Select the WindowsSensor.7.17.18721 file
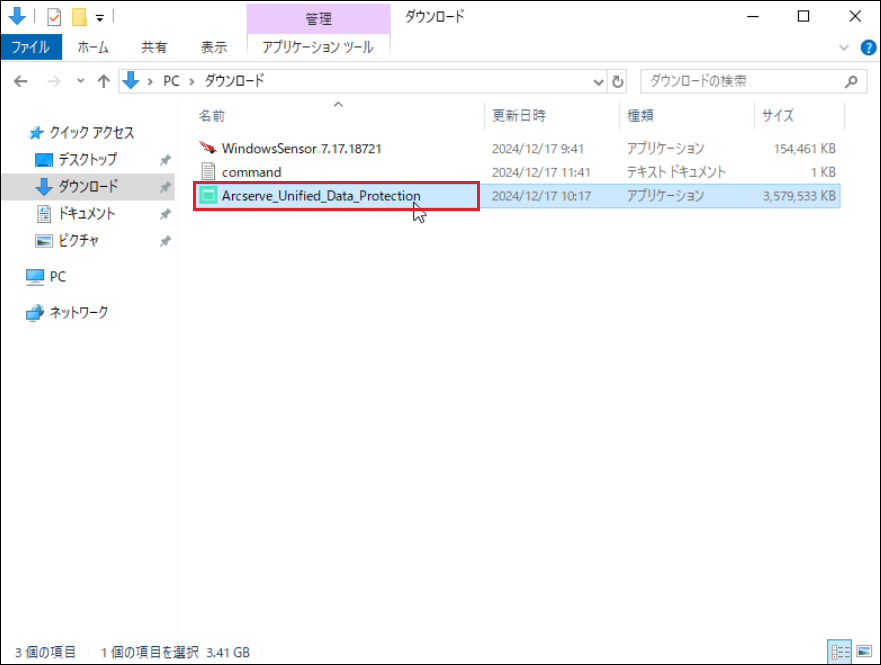This screenshot has height=665, width=881. [x=301, y=149]
